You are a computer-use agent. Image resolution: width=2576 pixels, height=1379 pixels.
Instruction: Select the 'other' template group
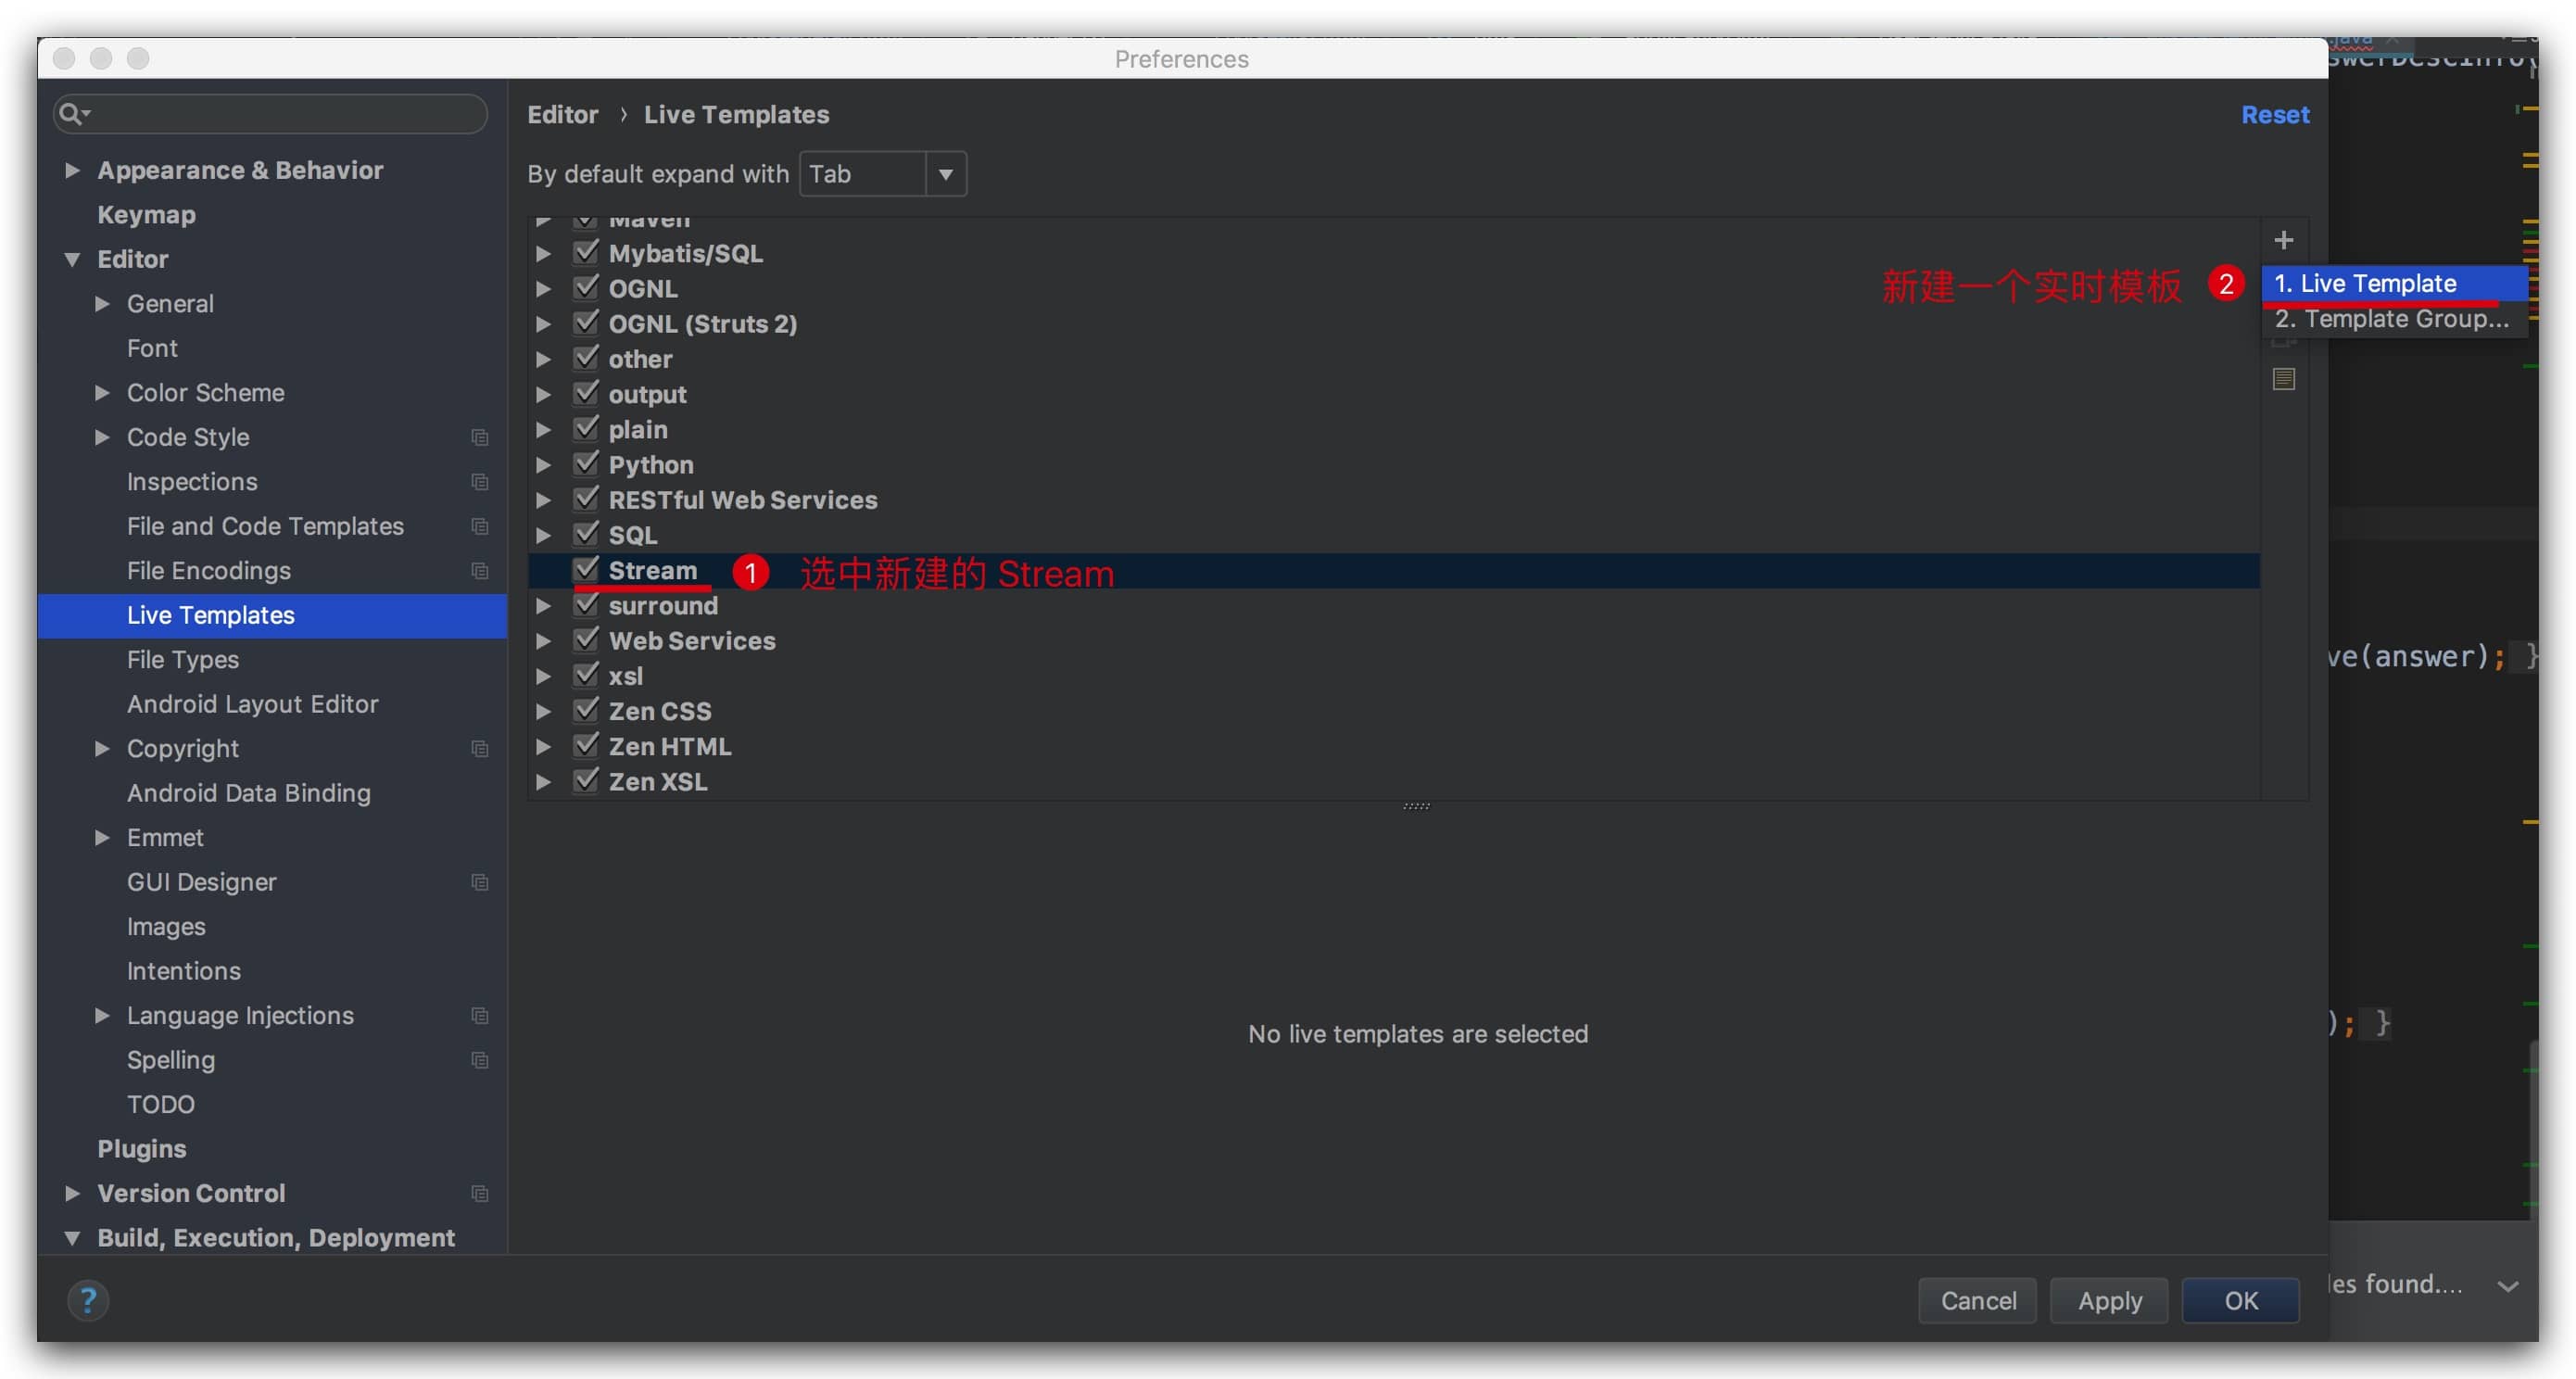pos(640,359)
